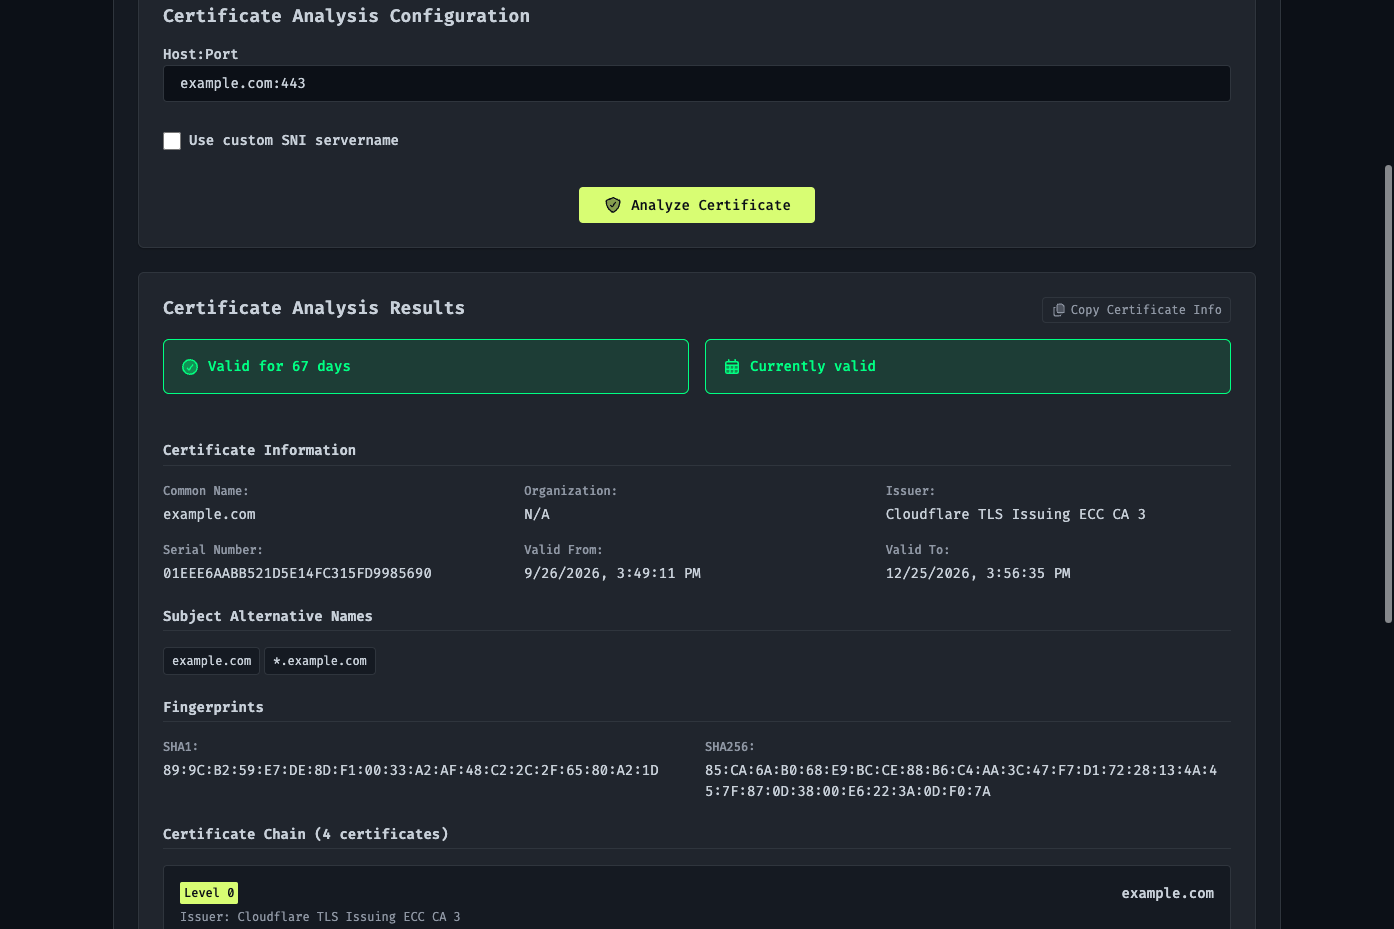Click Subject Alternative Names heading

(268, 616)
